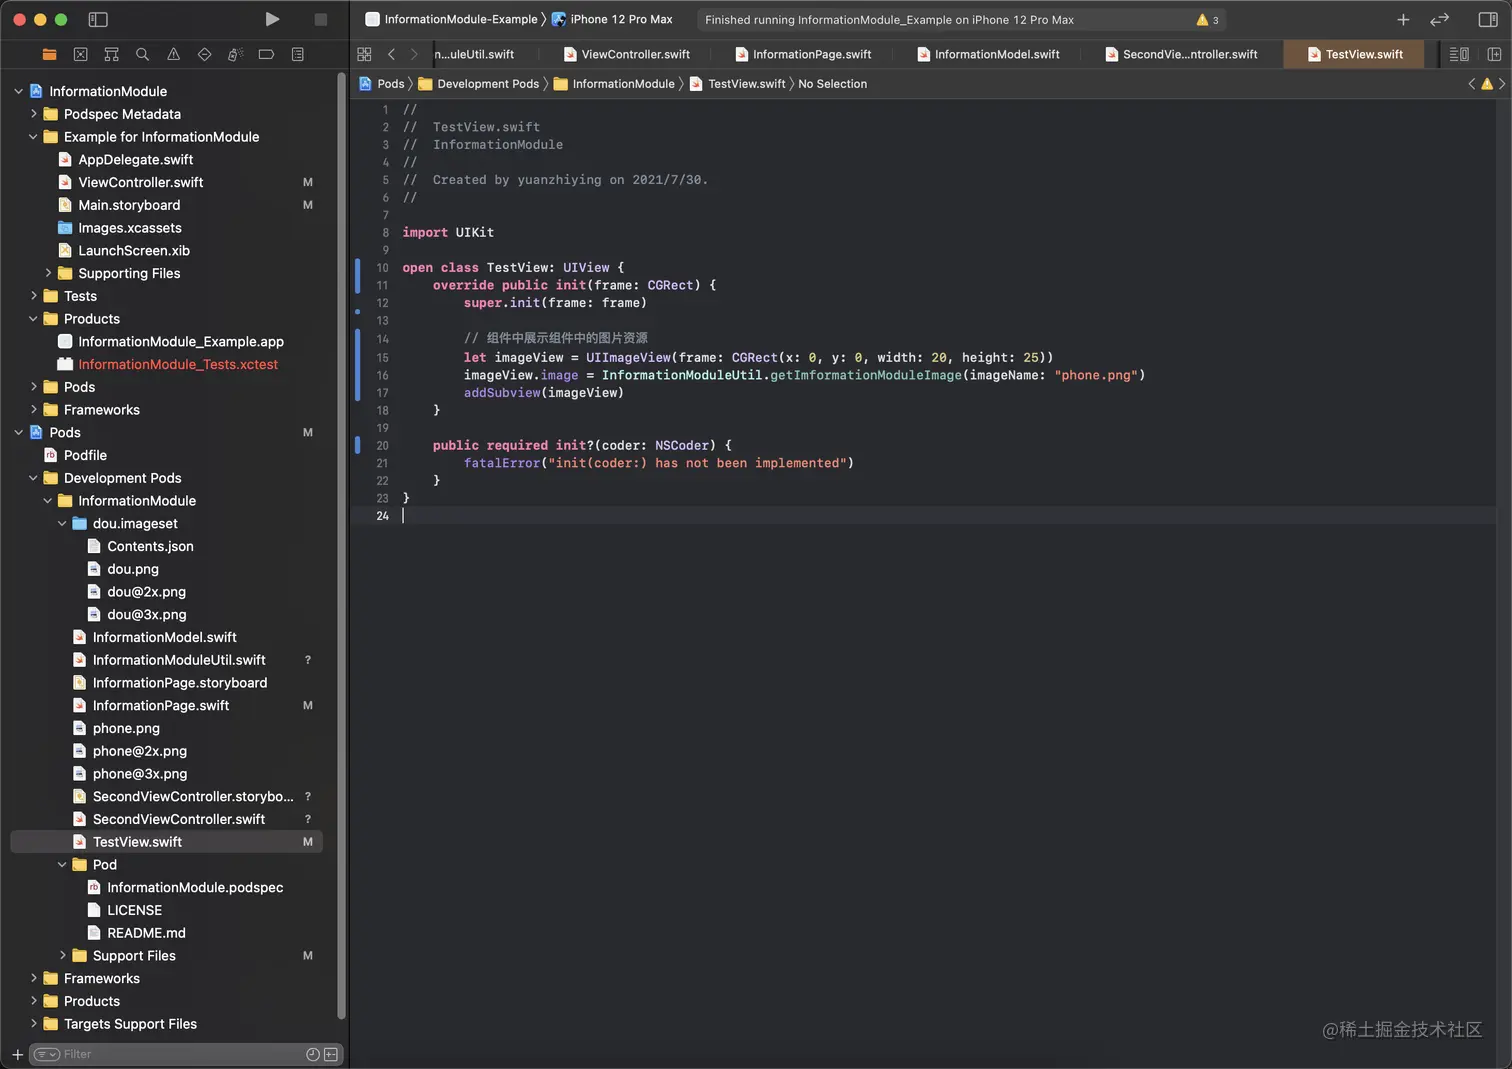The height and width of the screenshot is (1069, 1512).
Task: Click No Selection in the jump bar
Action: pyautogui.click(x=832, y=84)
